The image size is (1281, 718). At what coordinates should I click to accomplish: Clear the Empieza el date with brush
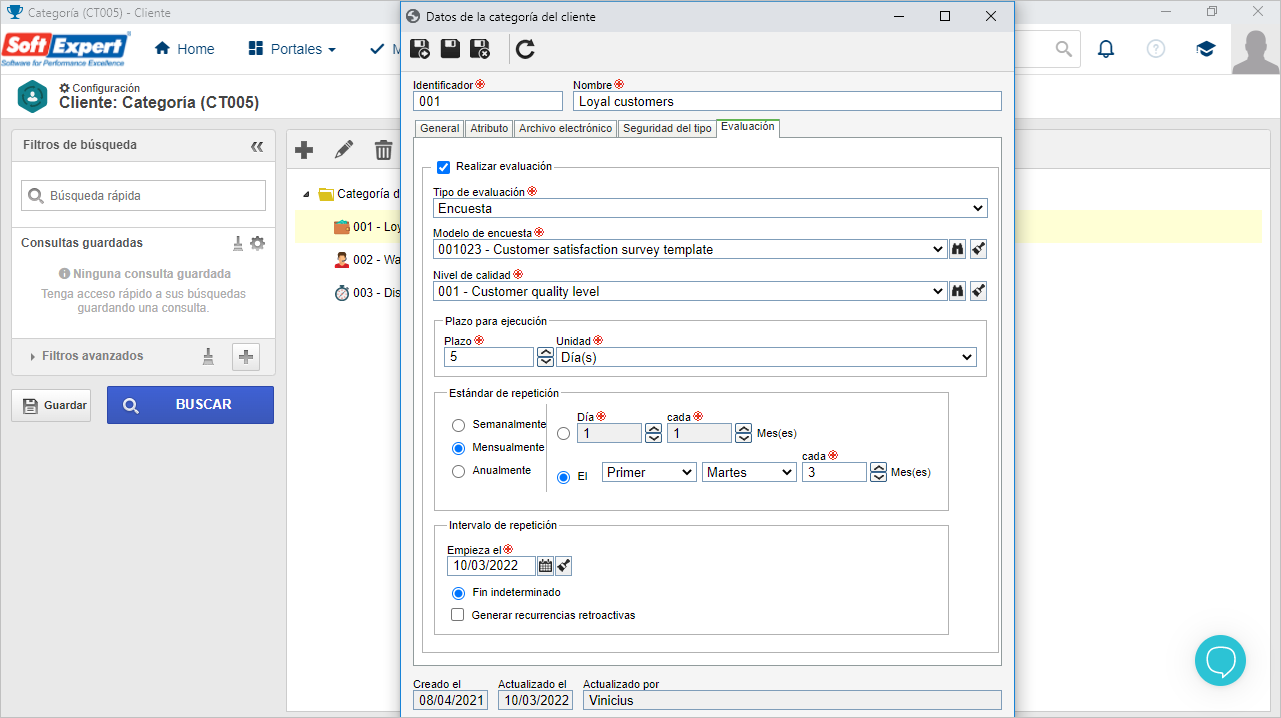pos(564,566)
